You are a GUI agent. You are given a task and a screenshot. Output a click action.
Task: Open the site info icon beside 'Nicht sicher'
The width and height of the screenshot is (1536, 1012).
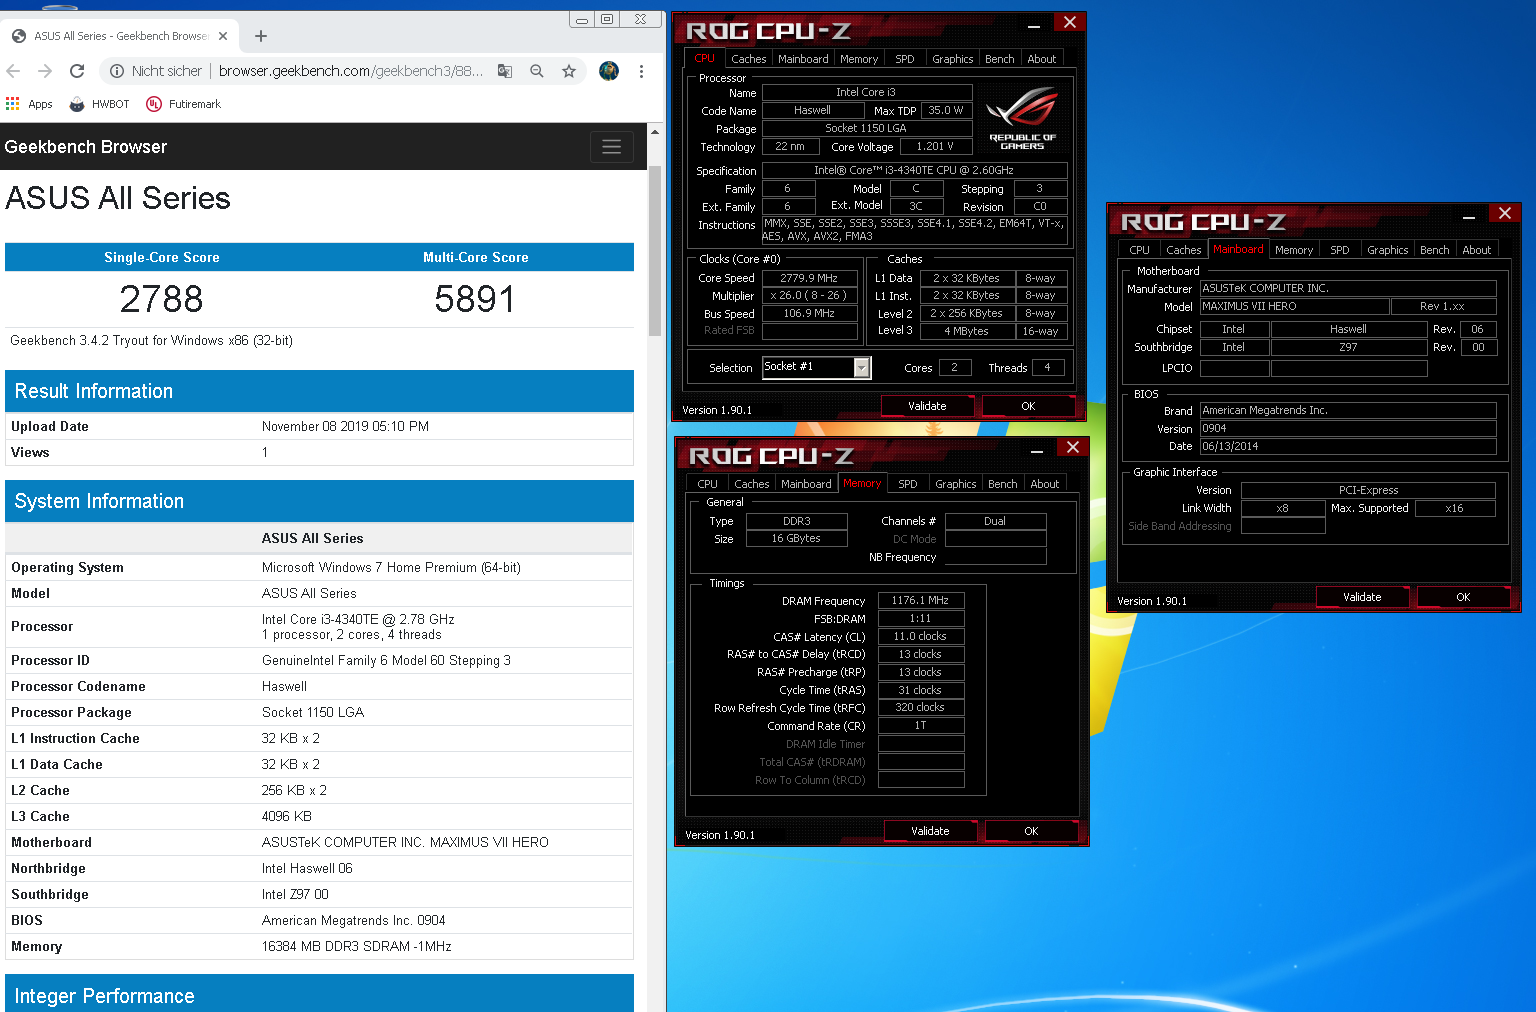click(x=117, y=71)
